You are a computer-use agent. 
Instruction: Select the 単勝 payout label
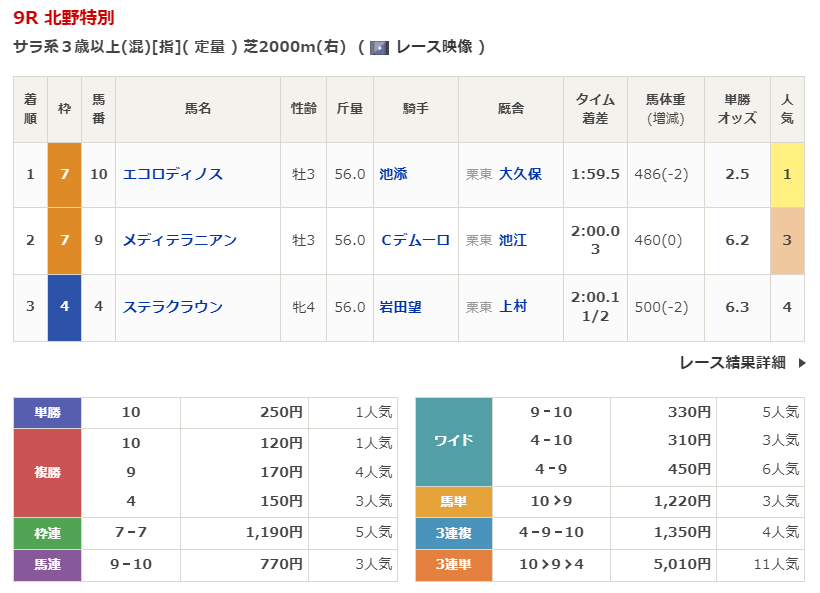pyautogui.click(x=47, y=412)
